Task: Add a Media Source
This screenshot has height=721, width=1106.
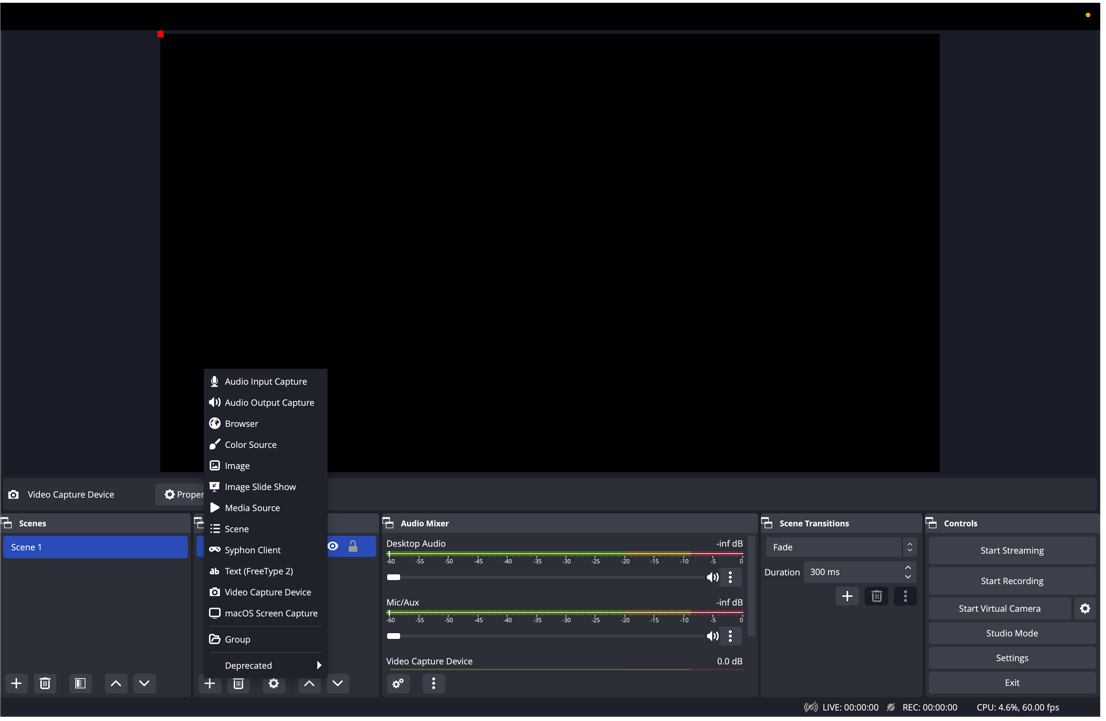Action: 266,510
